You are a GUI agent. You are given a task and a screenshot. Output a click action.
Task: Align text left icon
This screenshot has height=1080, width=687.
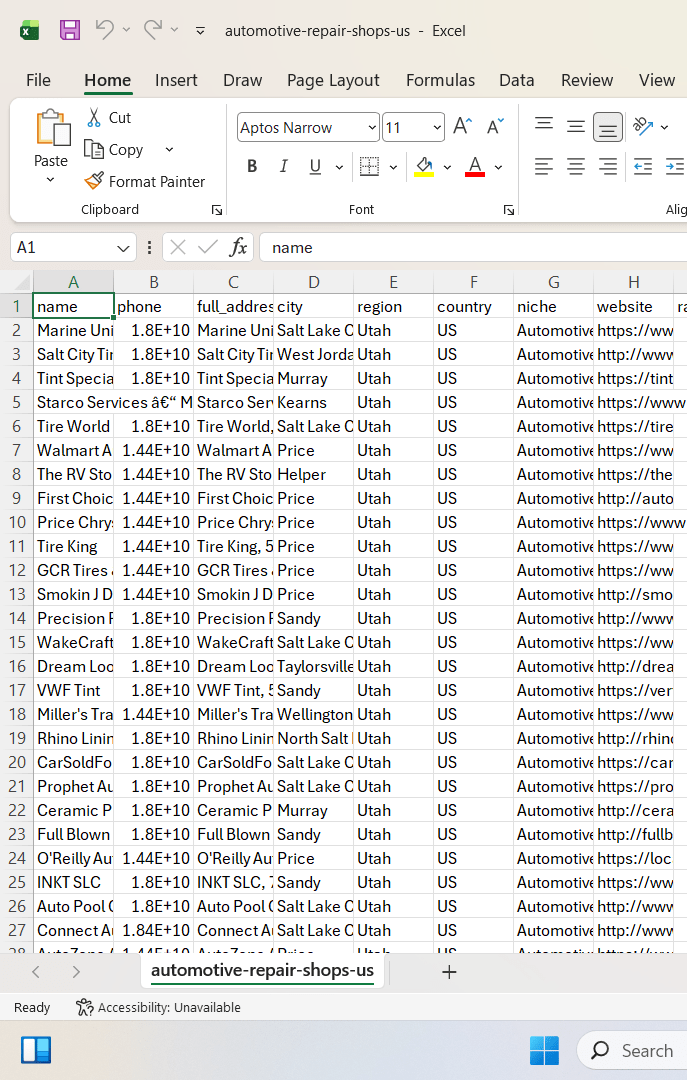point(544,167)
